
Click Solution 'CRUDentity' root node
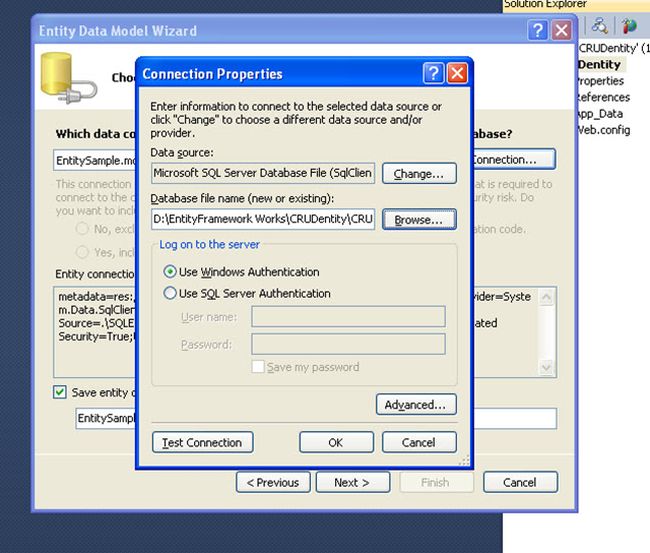[614, 48]
